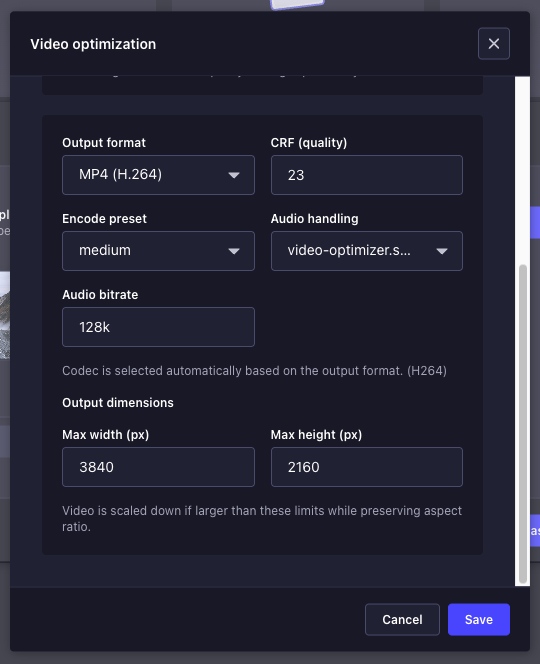This screenshot has height=664, width=540.
Task: Click the Audio handling label
Action: (x=314, y=219)
